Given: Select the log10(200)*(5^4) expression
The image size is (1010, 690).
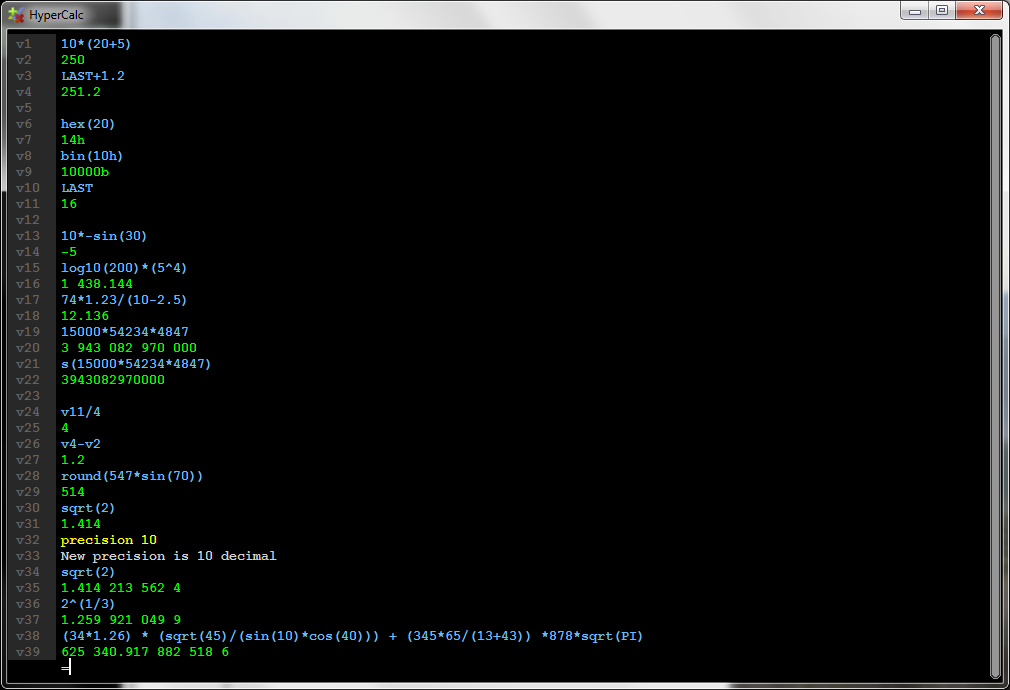Looking at the screenshot, I should coord(124,268).
